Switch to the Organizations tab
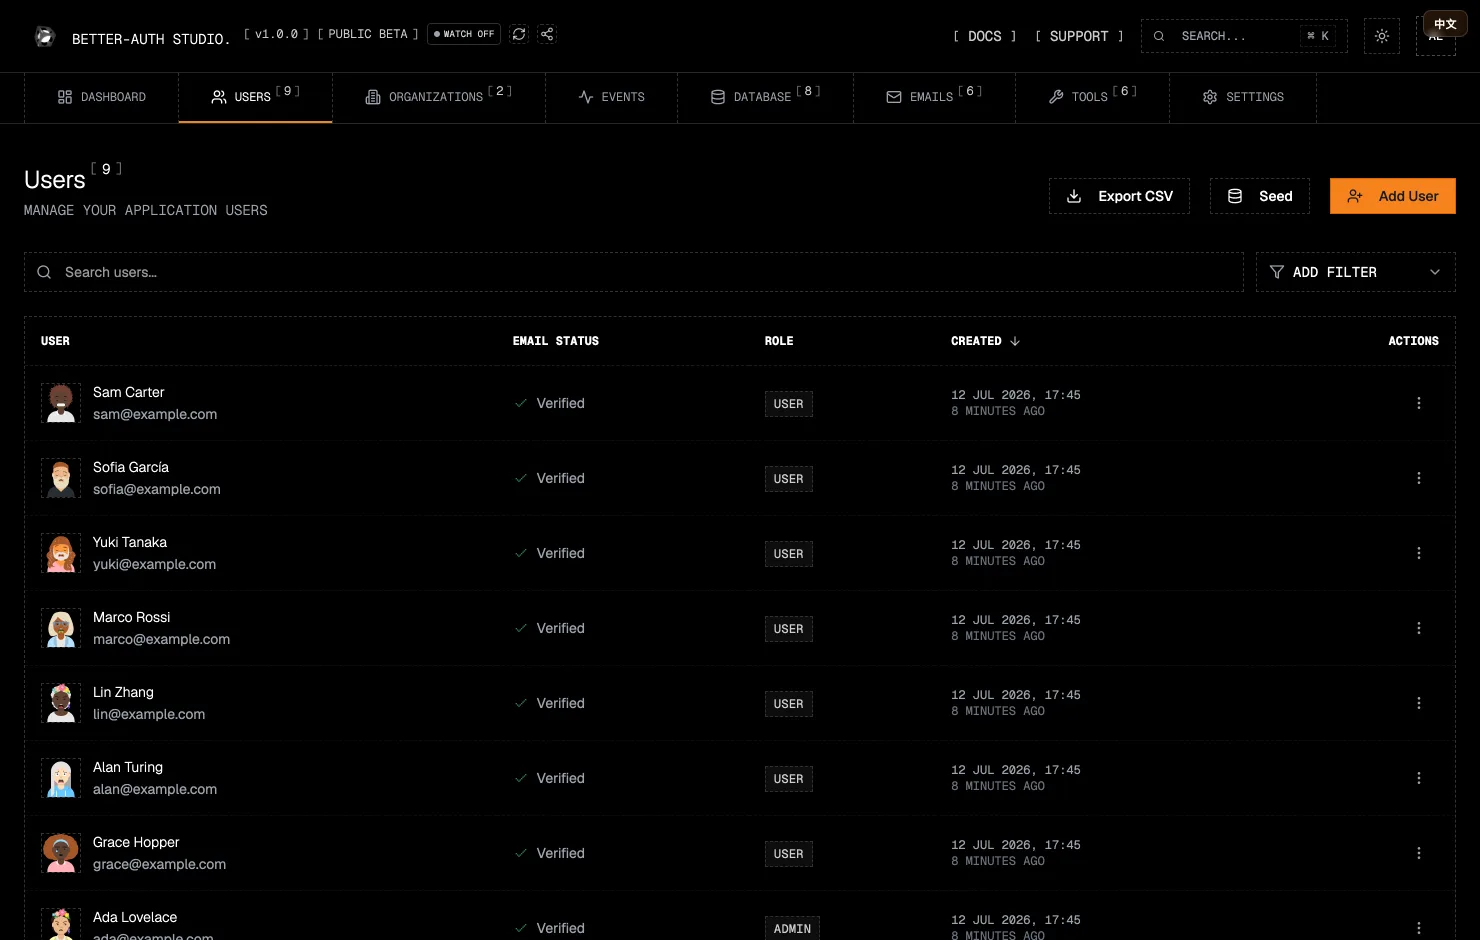Screen dimensions: 1480x940 coord(439,97)
